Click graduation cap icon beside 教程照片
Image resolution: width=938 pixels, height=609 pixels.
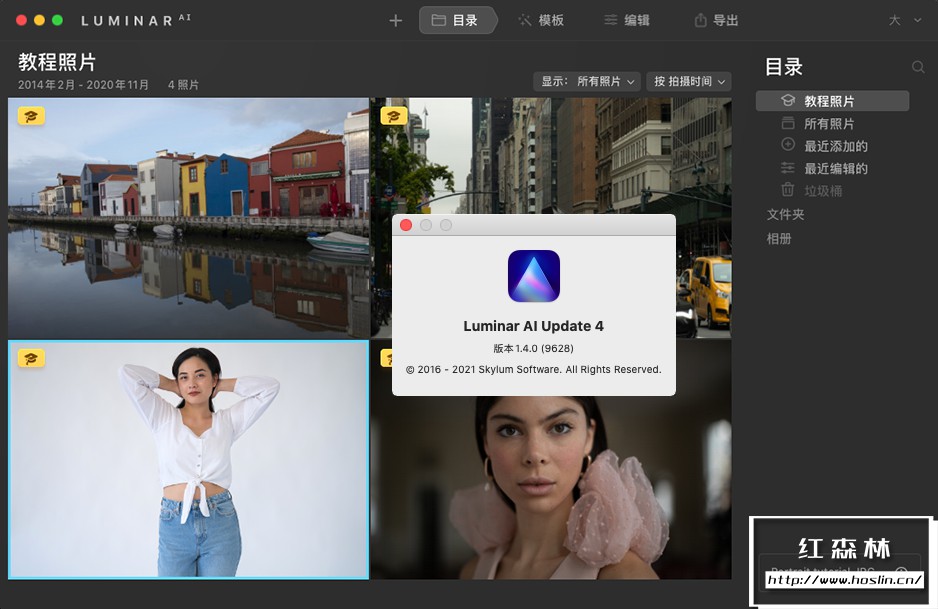[788, 101]
